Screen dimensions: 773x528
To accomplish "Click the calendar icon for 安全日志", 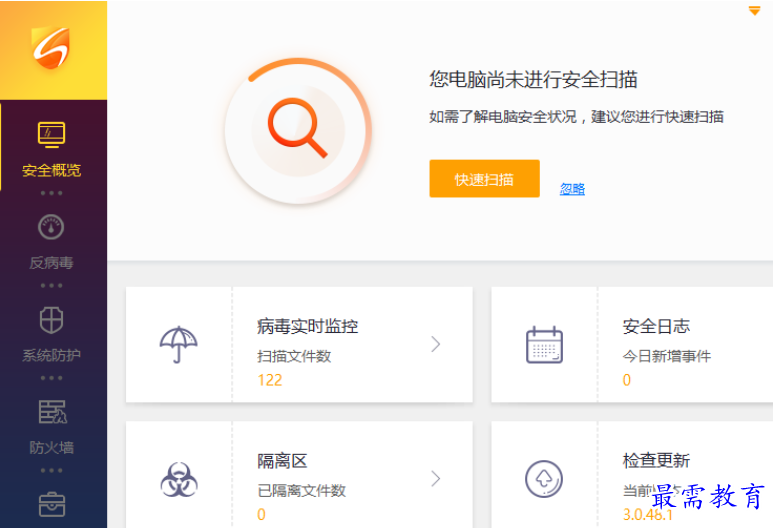I will [544, 345].
